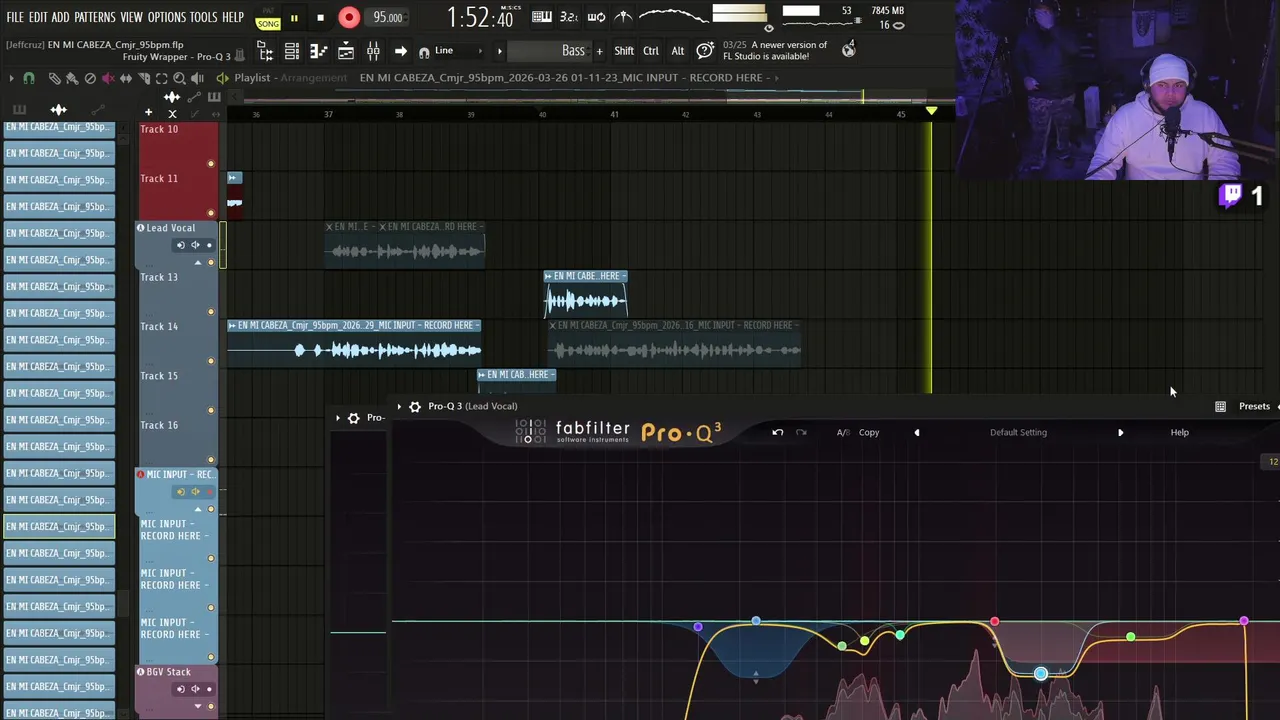
Task: Pause playback with the transport pause button
Action: click(x=294, y=18)
